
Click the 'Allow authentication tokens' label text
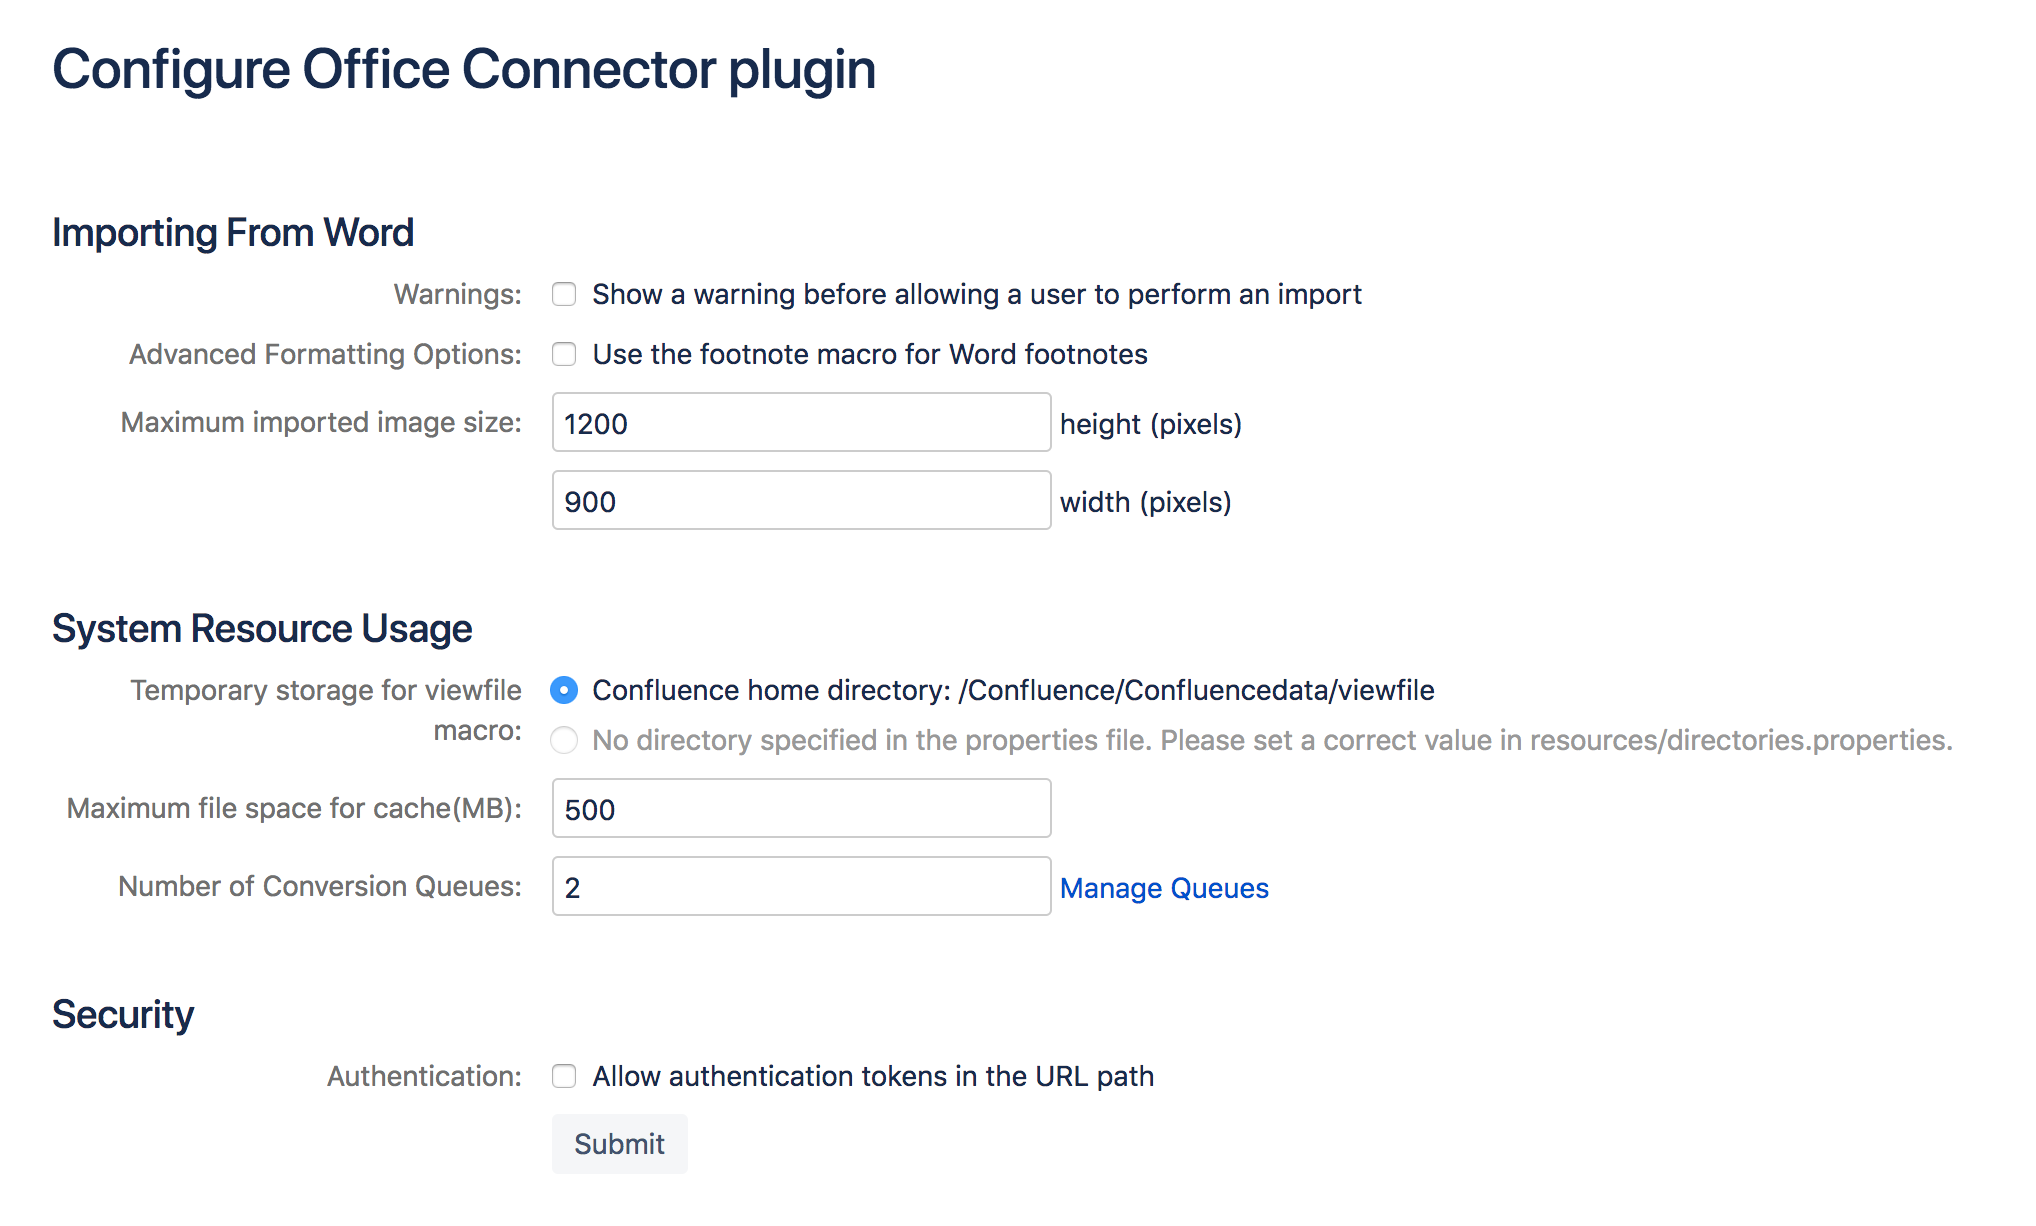[873, 1076]
